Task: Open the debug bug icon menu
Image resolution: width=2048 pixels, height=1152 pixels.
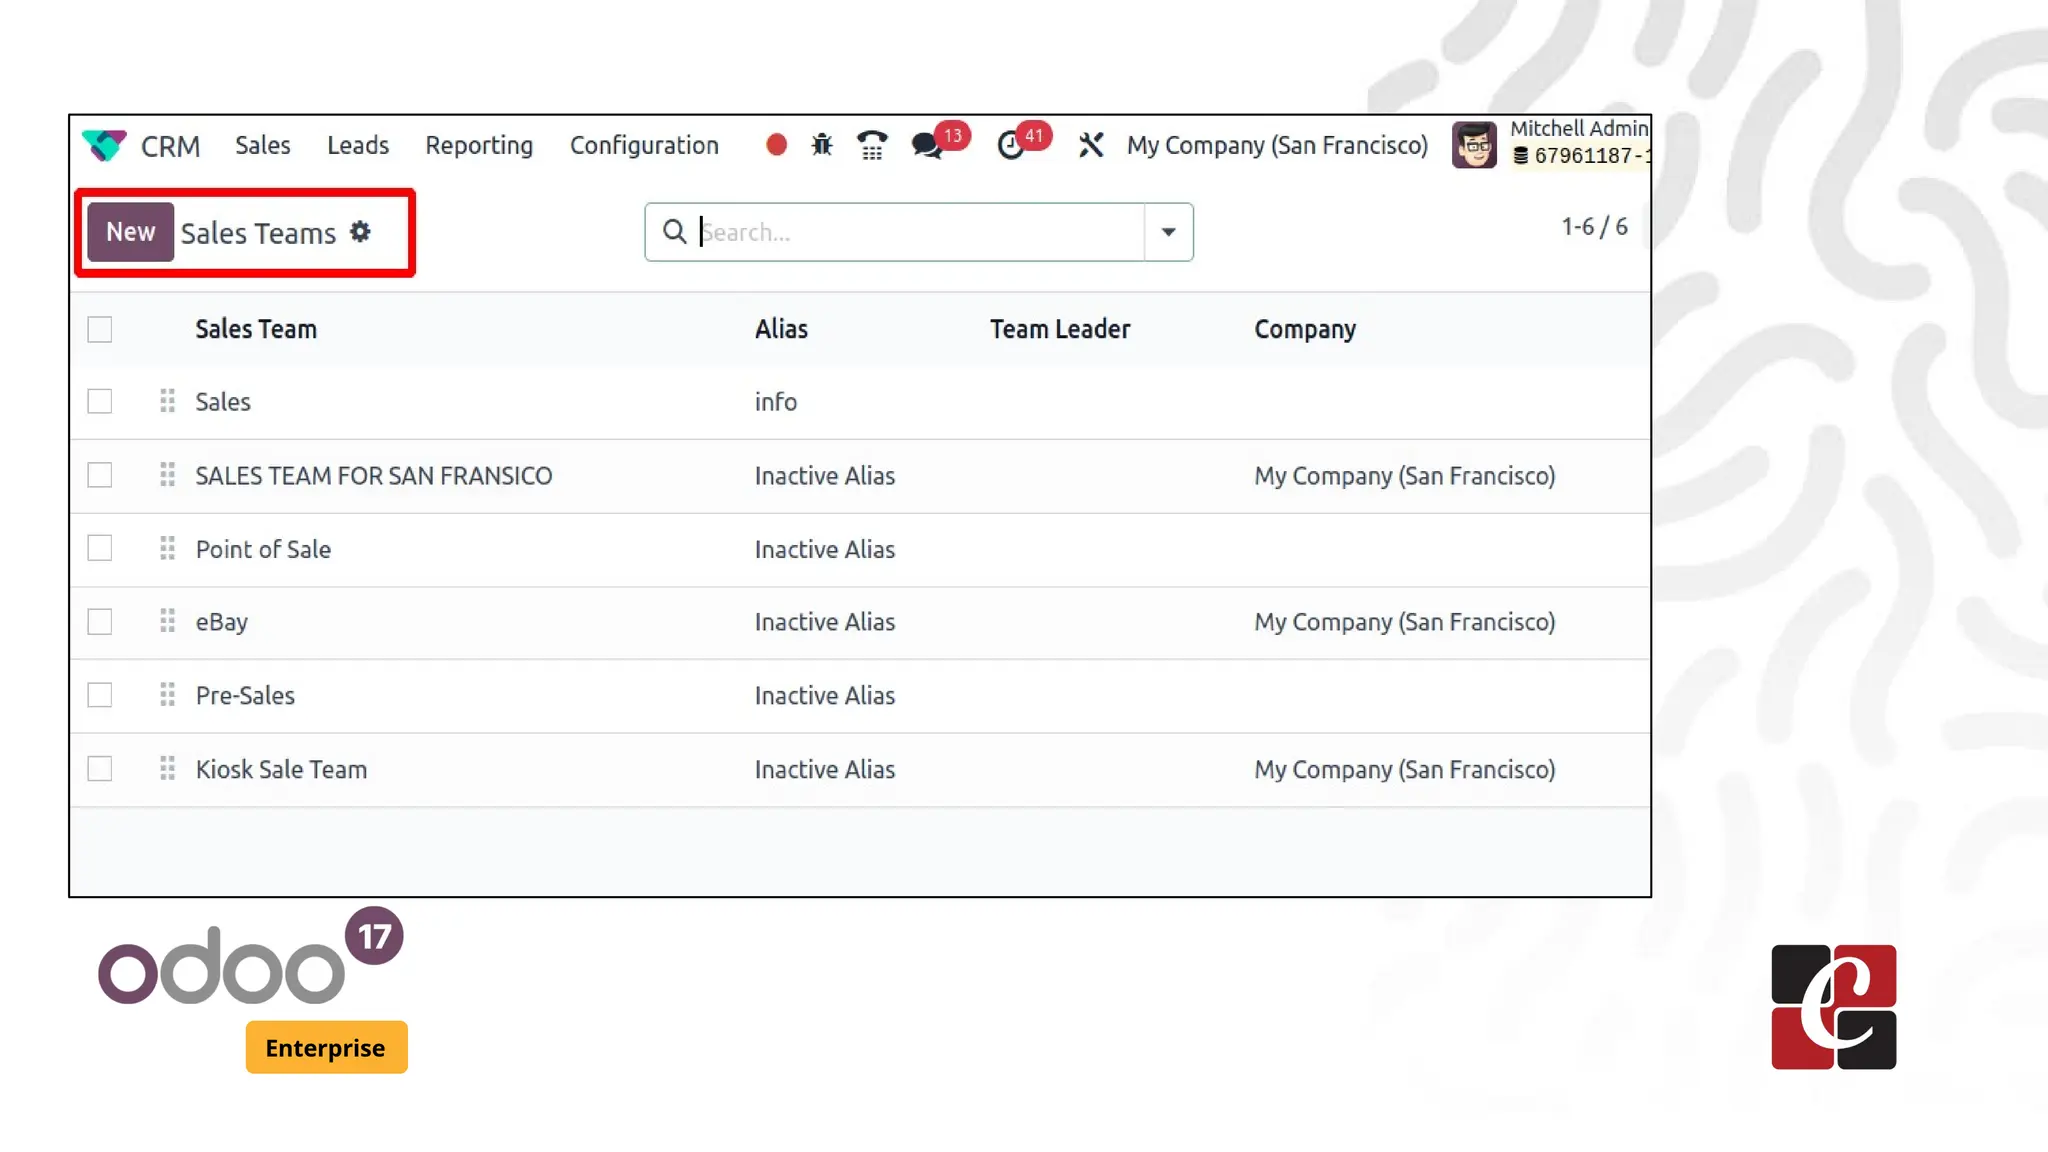Action: (x=822, y=146)
